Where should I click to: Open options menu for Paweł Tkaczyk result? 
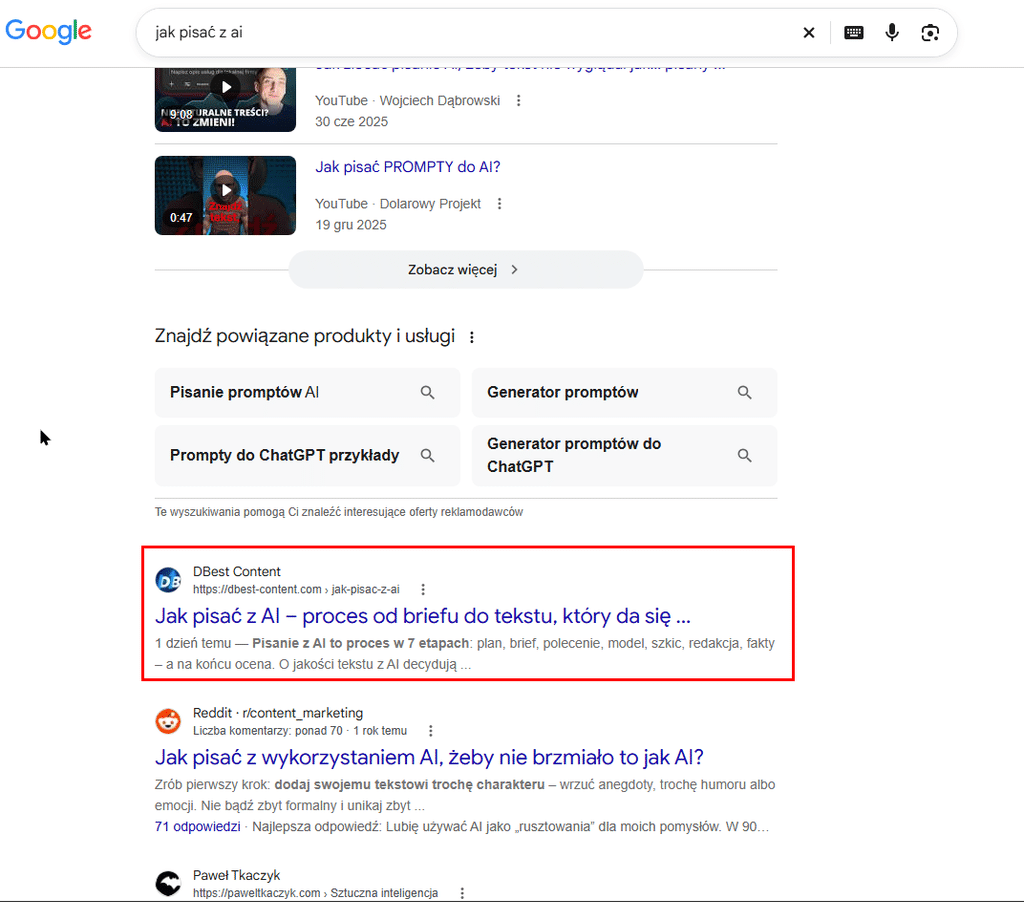[462, 893]
